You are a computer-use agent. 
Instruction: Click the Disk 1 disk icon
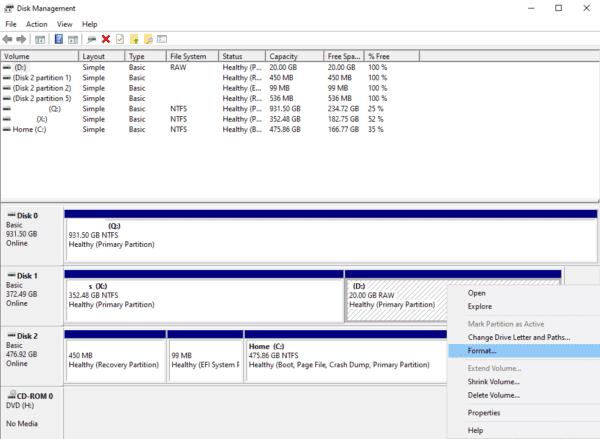click(11, 275)
